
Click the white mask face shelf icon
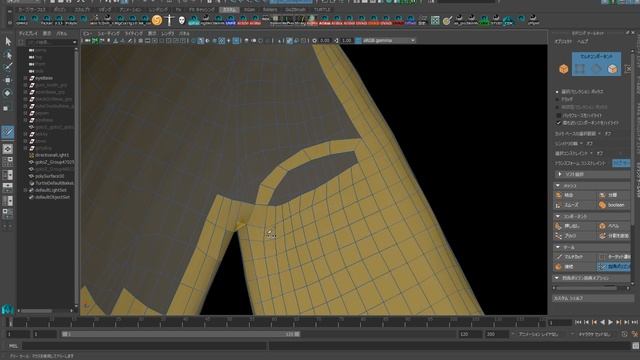pyautogui.click(x=182, y=20)
